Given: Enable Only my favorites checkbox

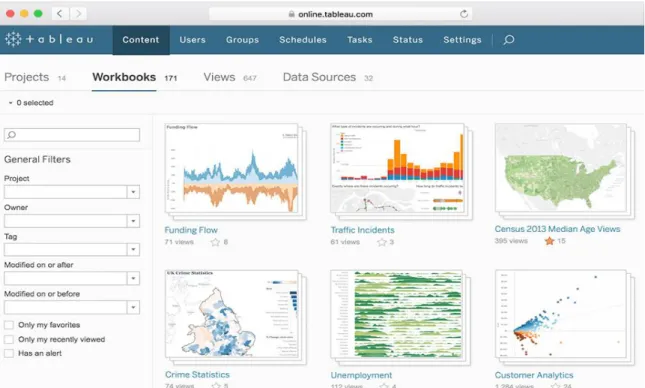Looking at the screenshot, I should [x=9, y=325].
